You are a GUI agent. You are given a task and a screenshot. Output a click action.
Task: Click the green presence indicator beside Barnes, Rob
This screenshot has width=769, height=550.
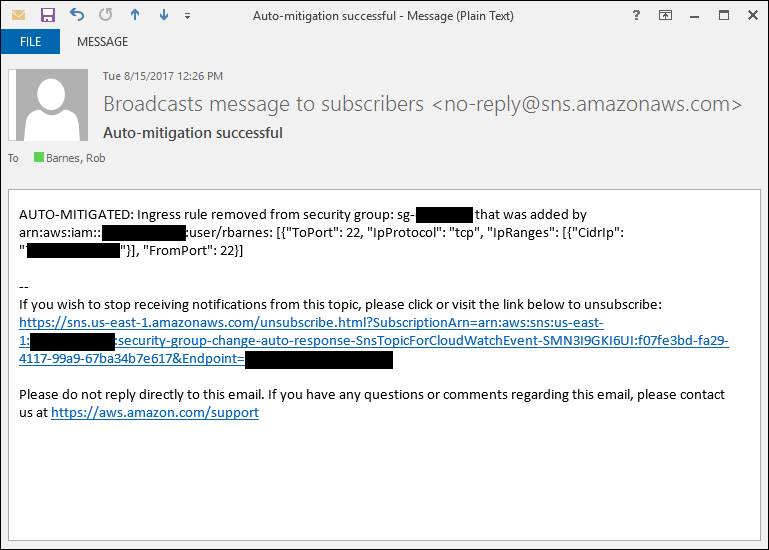(x=39, y=157)
